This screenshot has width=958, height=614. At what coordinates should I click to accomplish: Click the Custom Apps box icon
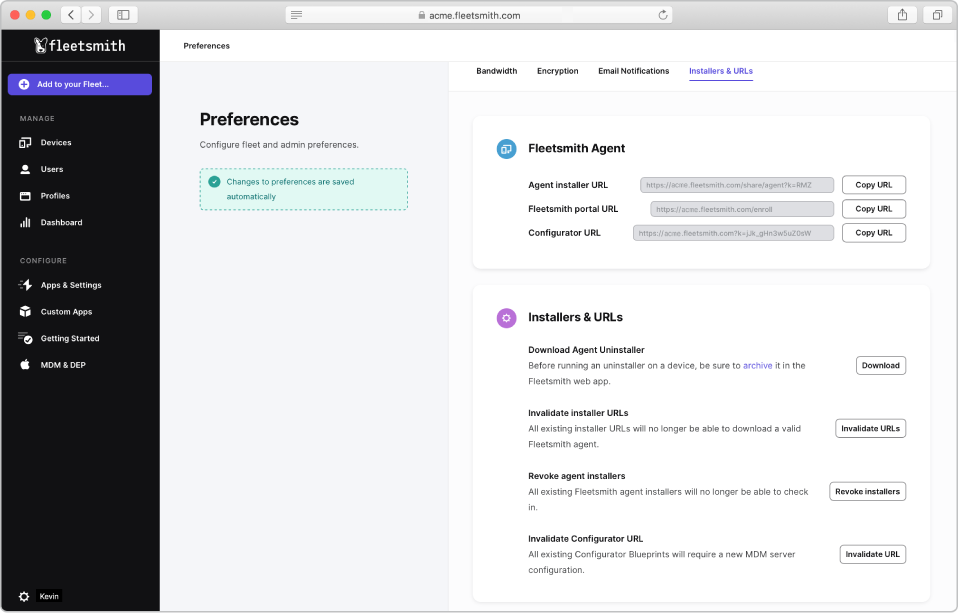point(25,312)
